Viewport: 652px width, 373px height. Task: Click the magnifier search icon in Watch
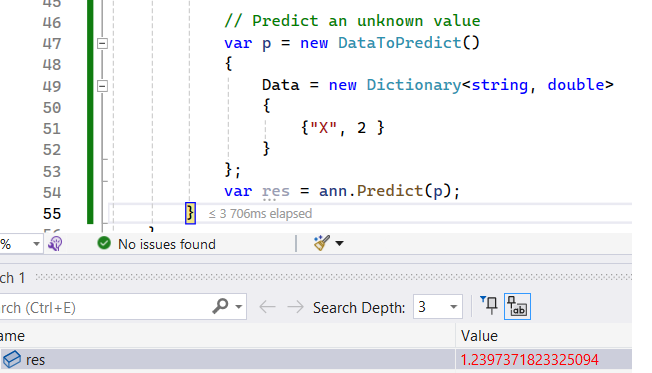(220, 306)
